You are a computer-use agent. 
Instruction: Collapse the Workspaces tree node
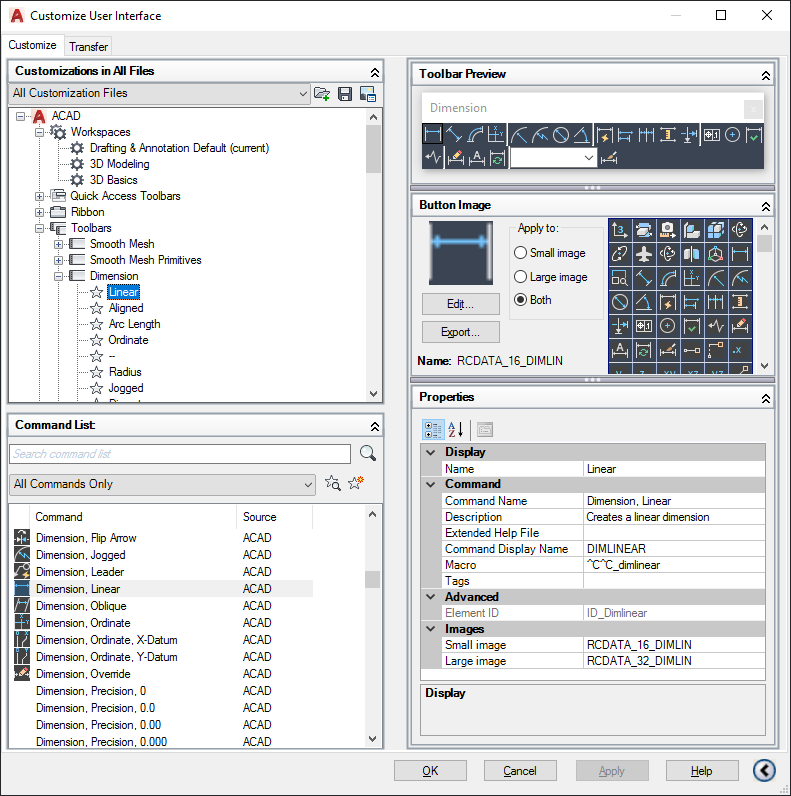click(39, 132)
